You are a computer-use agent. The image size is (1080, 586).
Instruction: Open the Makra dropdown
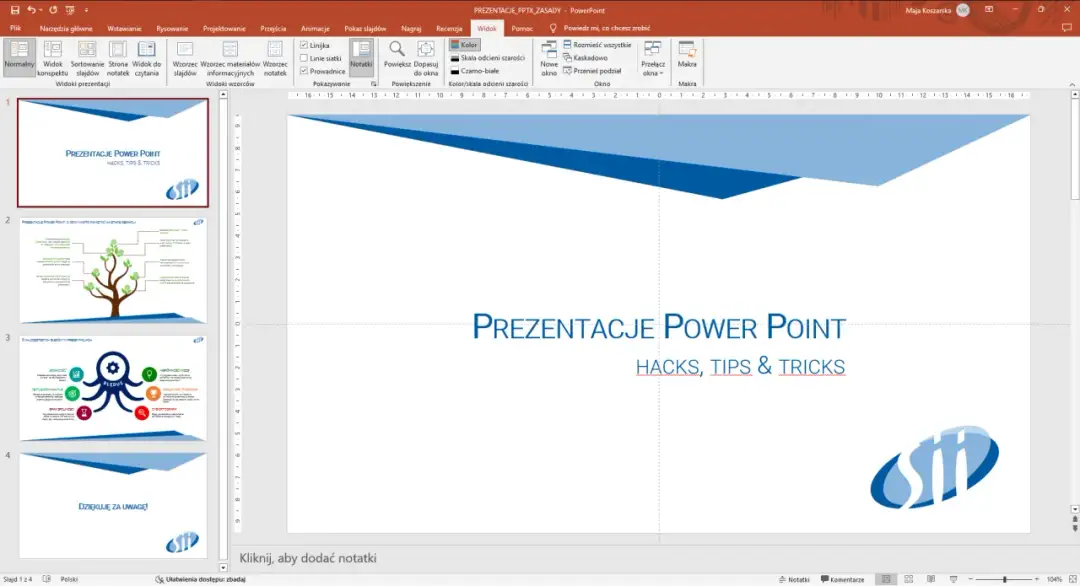686,58
